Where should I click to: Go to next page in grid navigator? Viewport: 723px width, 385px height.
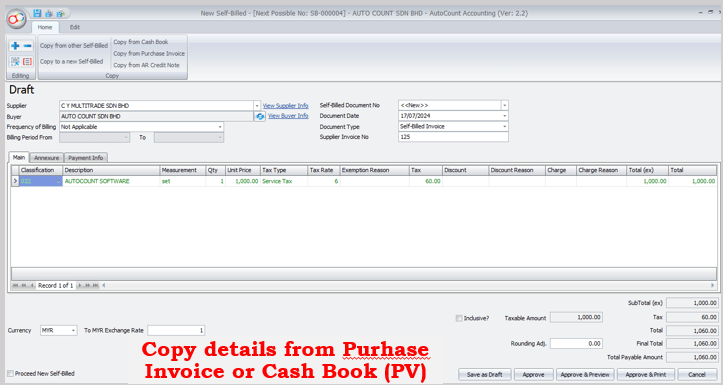click(87, 285)
